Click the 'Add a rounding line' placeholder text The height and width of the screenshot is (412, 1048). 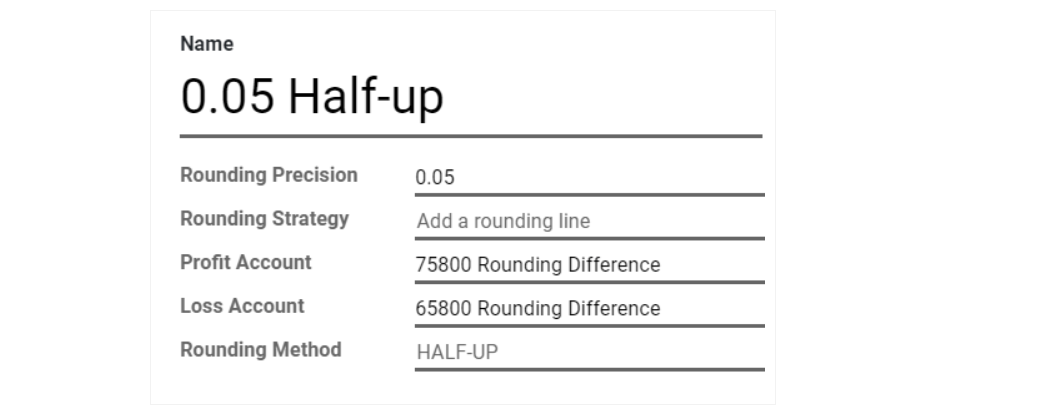point(503,221)
